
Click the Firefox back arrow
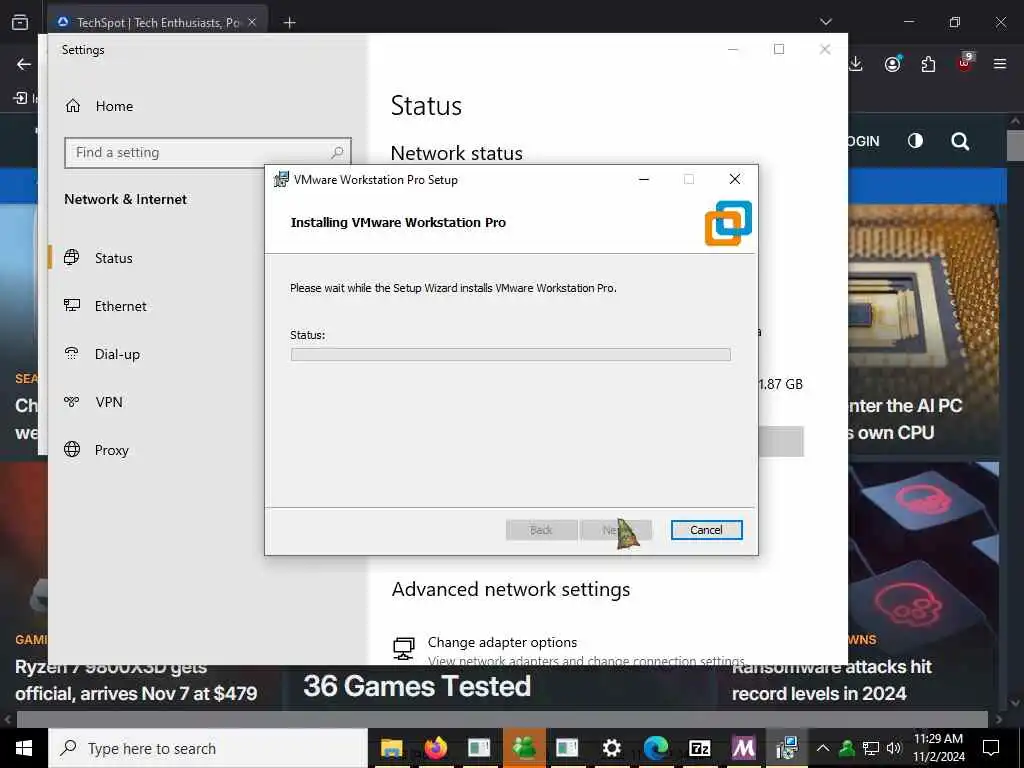pos(24,64)
